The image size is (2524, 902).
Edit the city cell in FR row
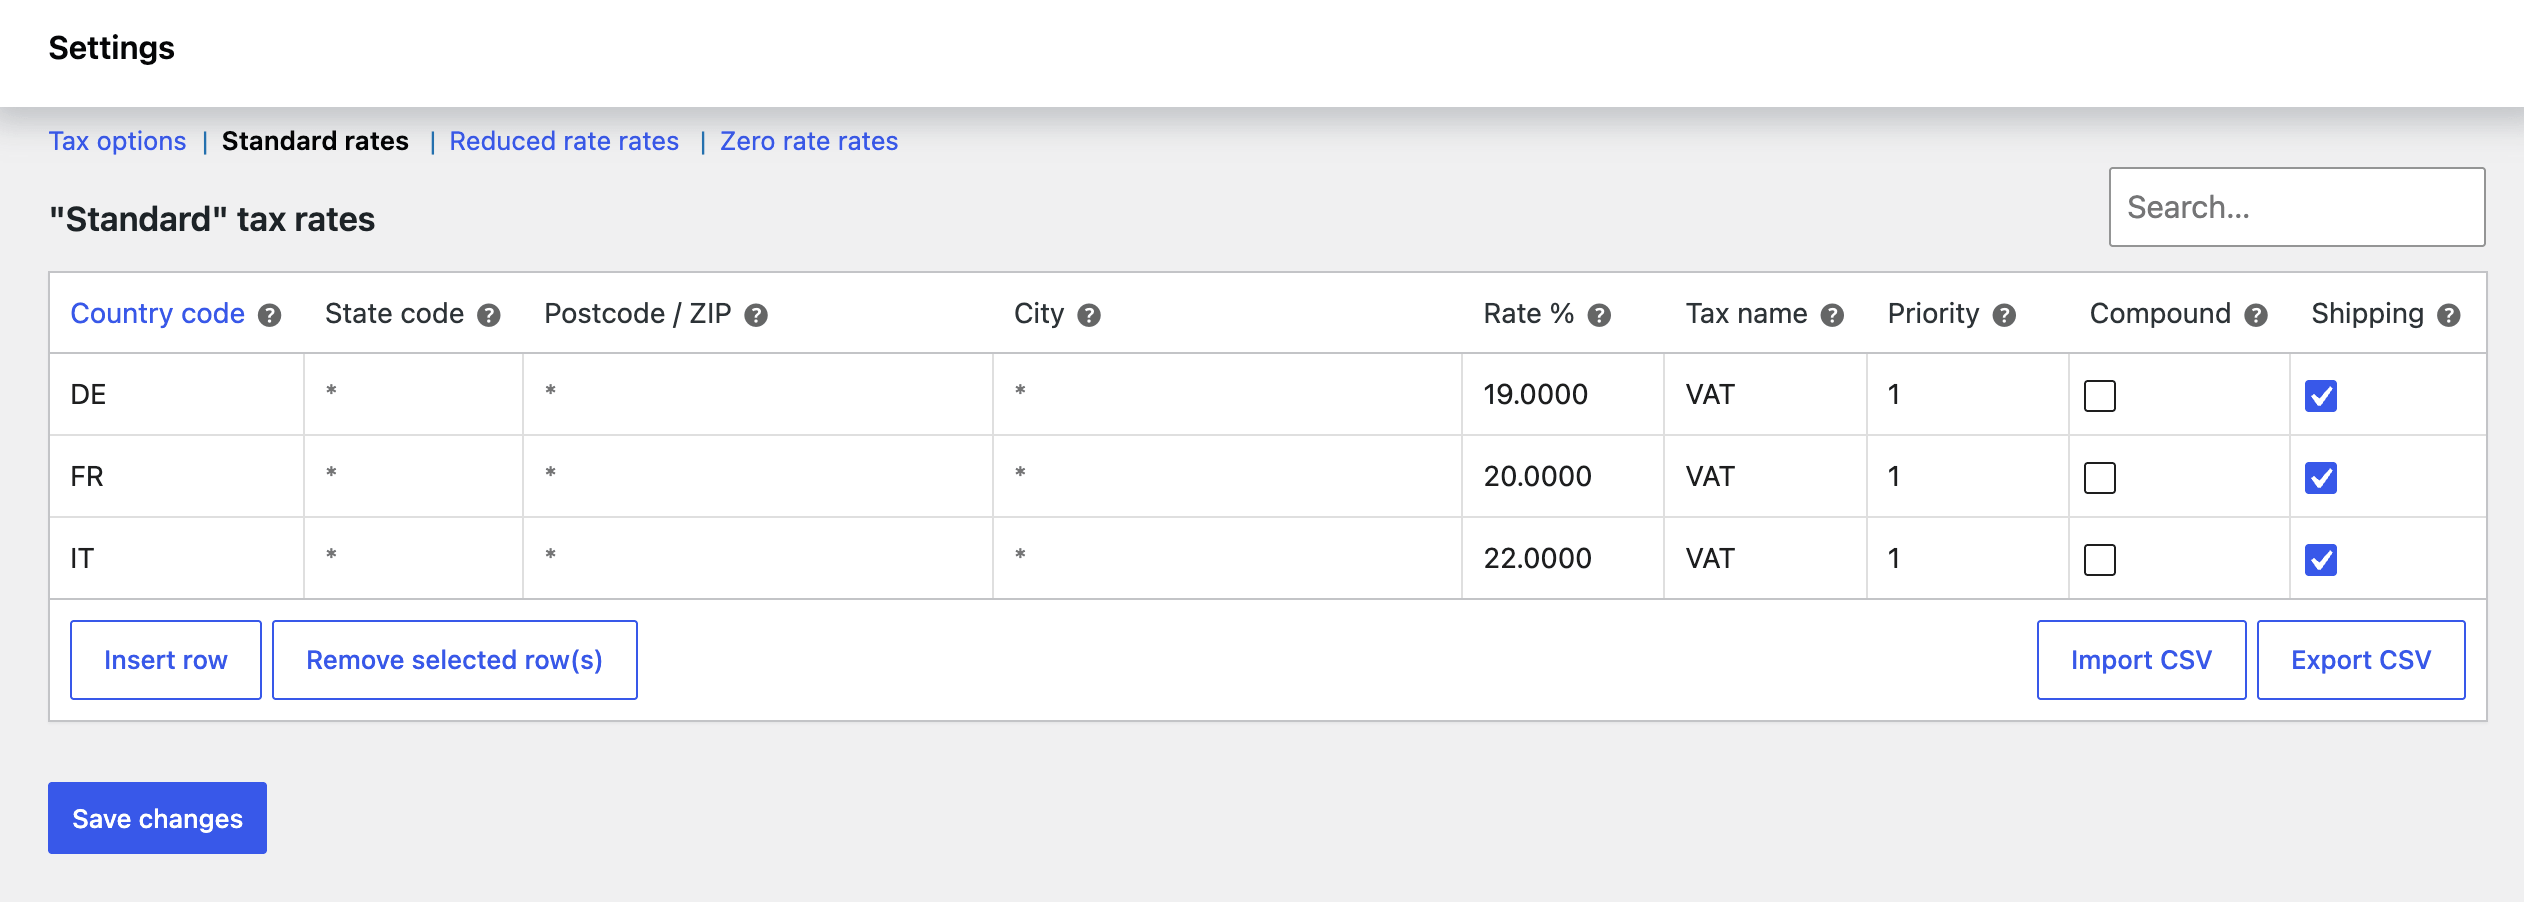[1228, 476]
